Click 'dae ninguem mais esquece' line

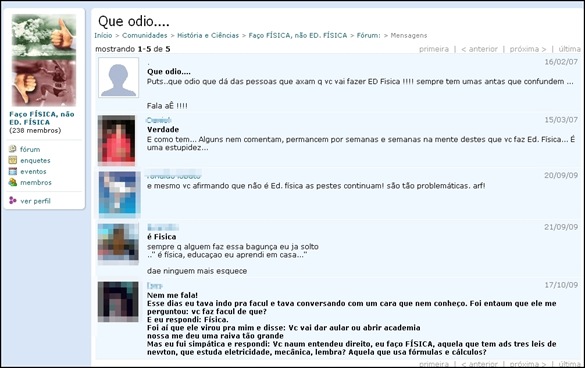click(x=197, y=271)
